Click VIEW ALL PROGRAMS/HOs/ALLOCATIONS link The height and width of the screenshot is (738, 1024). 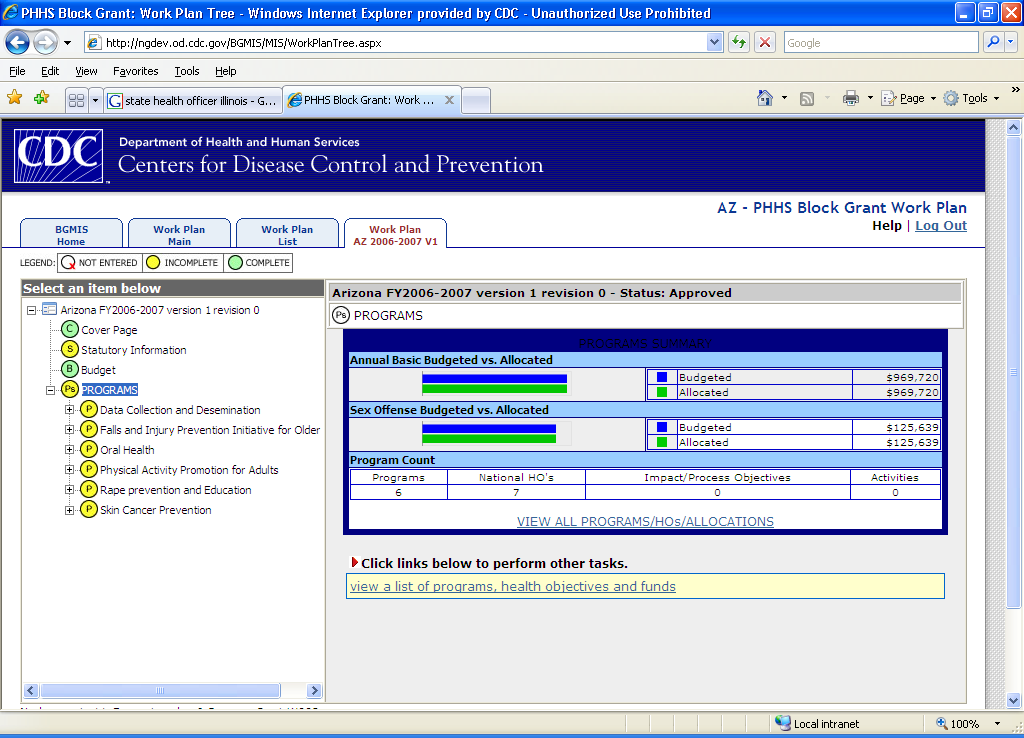pos(645,521)
